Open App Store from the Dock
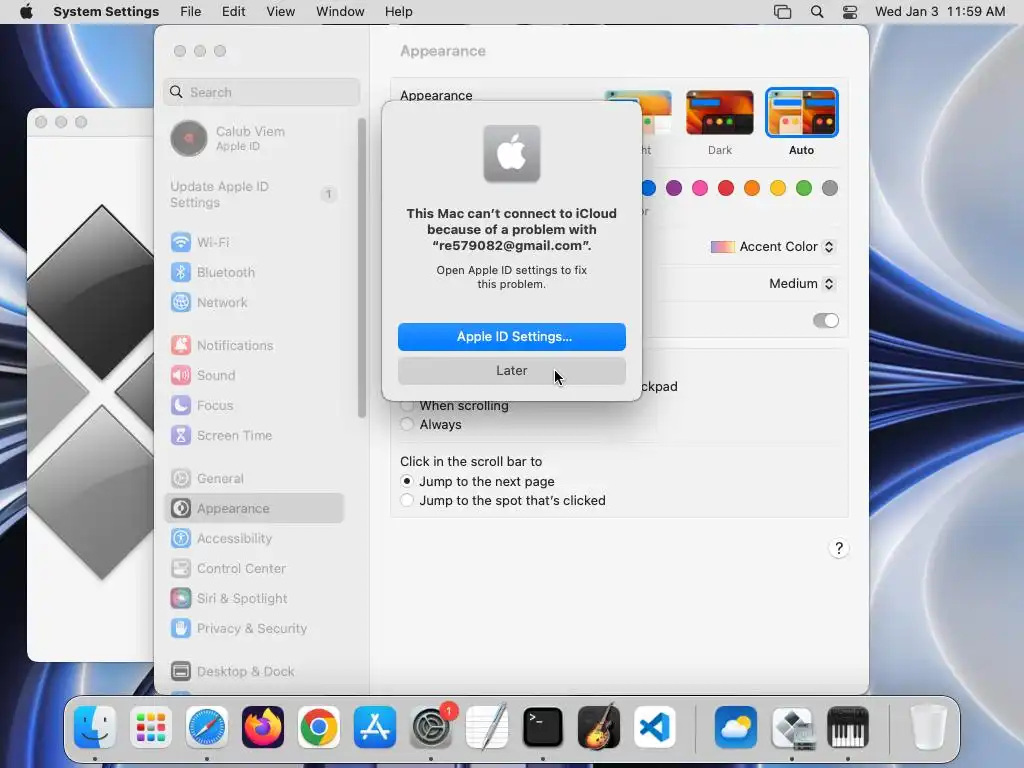This screenshot has height=768, width=1024. [x=375, y=727]
